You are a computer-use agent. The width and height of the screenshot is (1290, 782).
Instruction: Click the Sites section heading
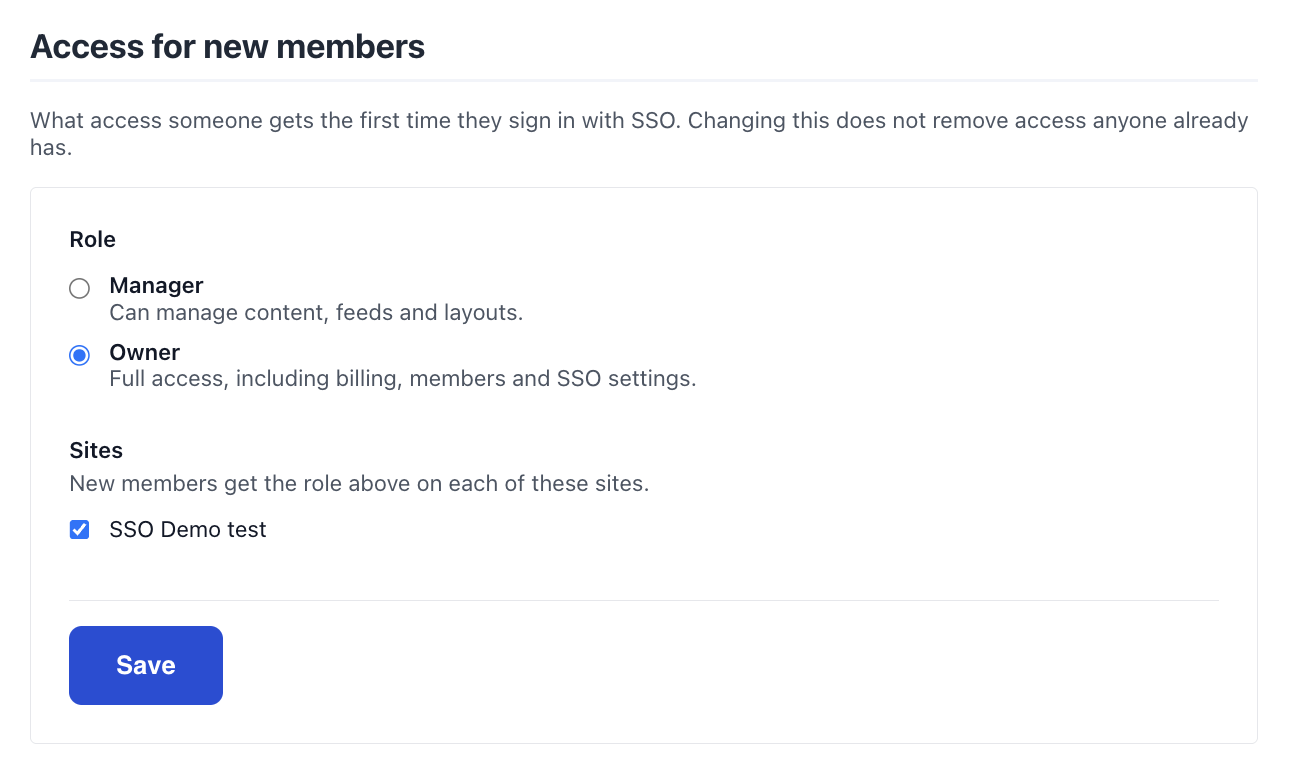[96, 451]
